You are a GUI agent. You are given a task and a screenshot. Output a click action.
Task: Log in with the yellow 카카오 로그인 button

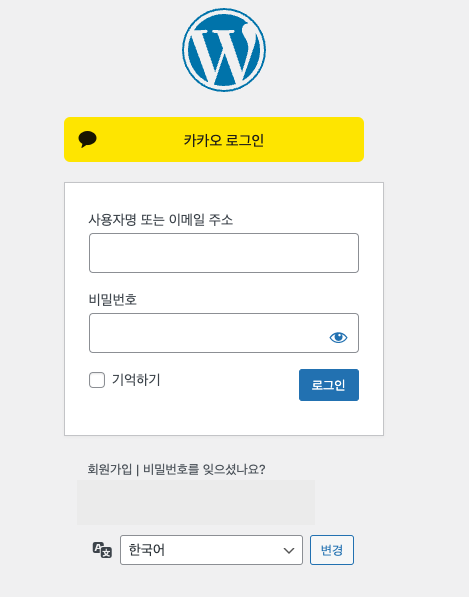coord(214,139)
